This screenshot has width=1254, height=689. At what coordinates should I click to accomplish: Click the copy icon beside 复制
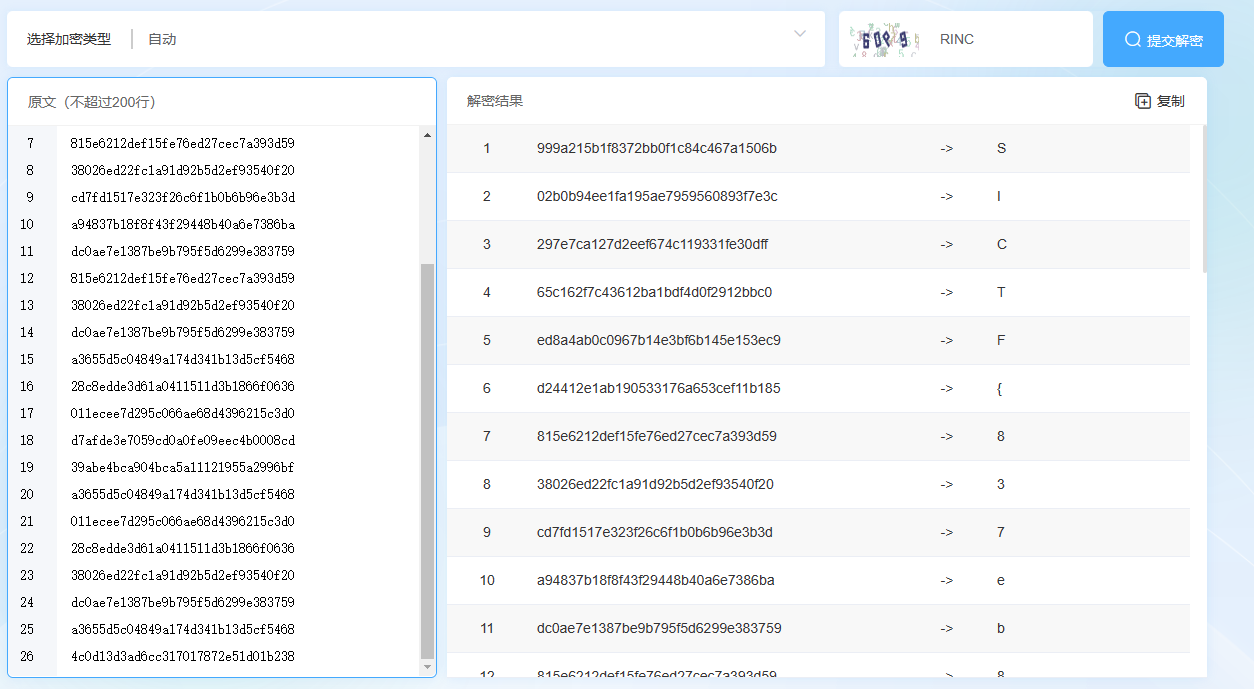point(1143,101)
